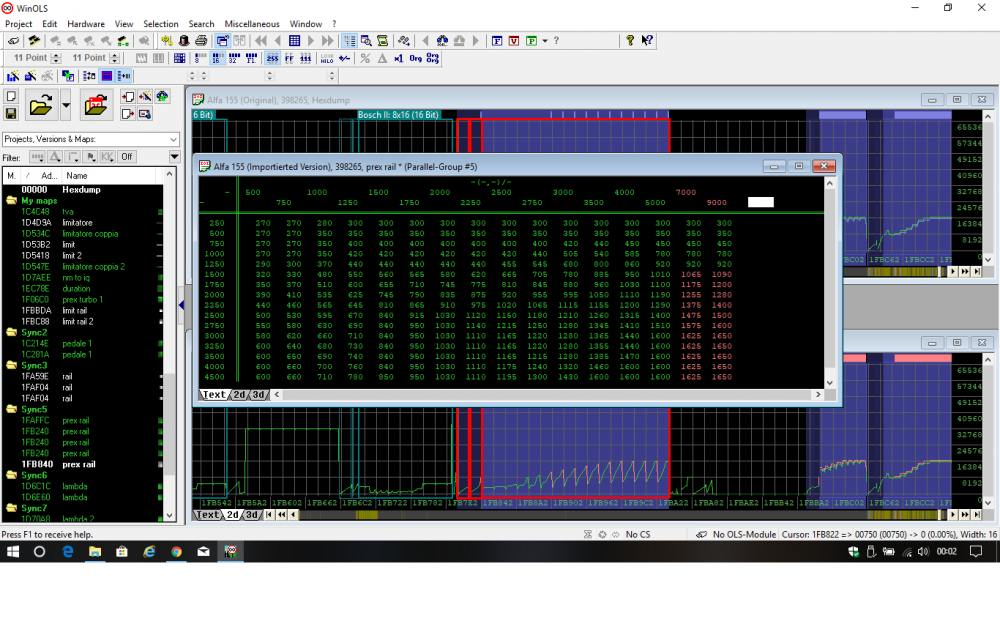This screenshot has height=624, width=1000.
Task: Open the Selection menu
Action: coord(161,24)
